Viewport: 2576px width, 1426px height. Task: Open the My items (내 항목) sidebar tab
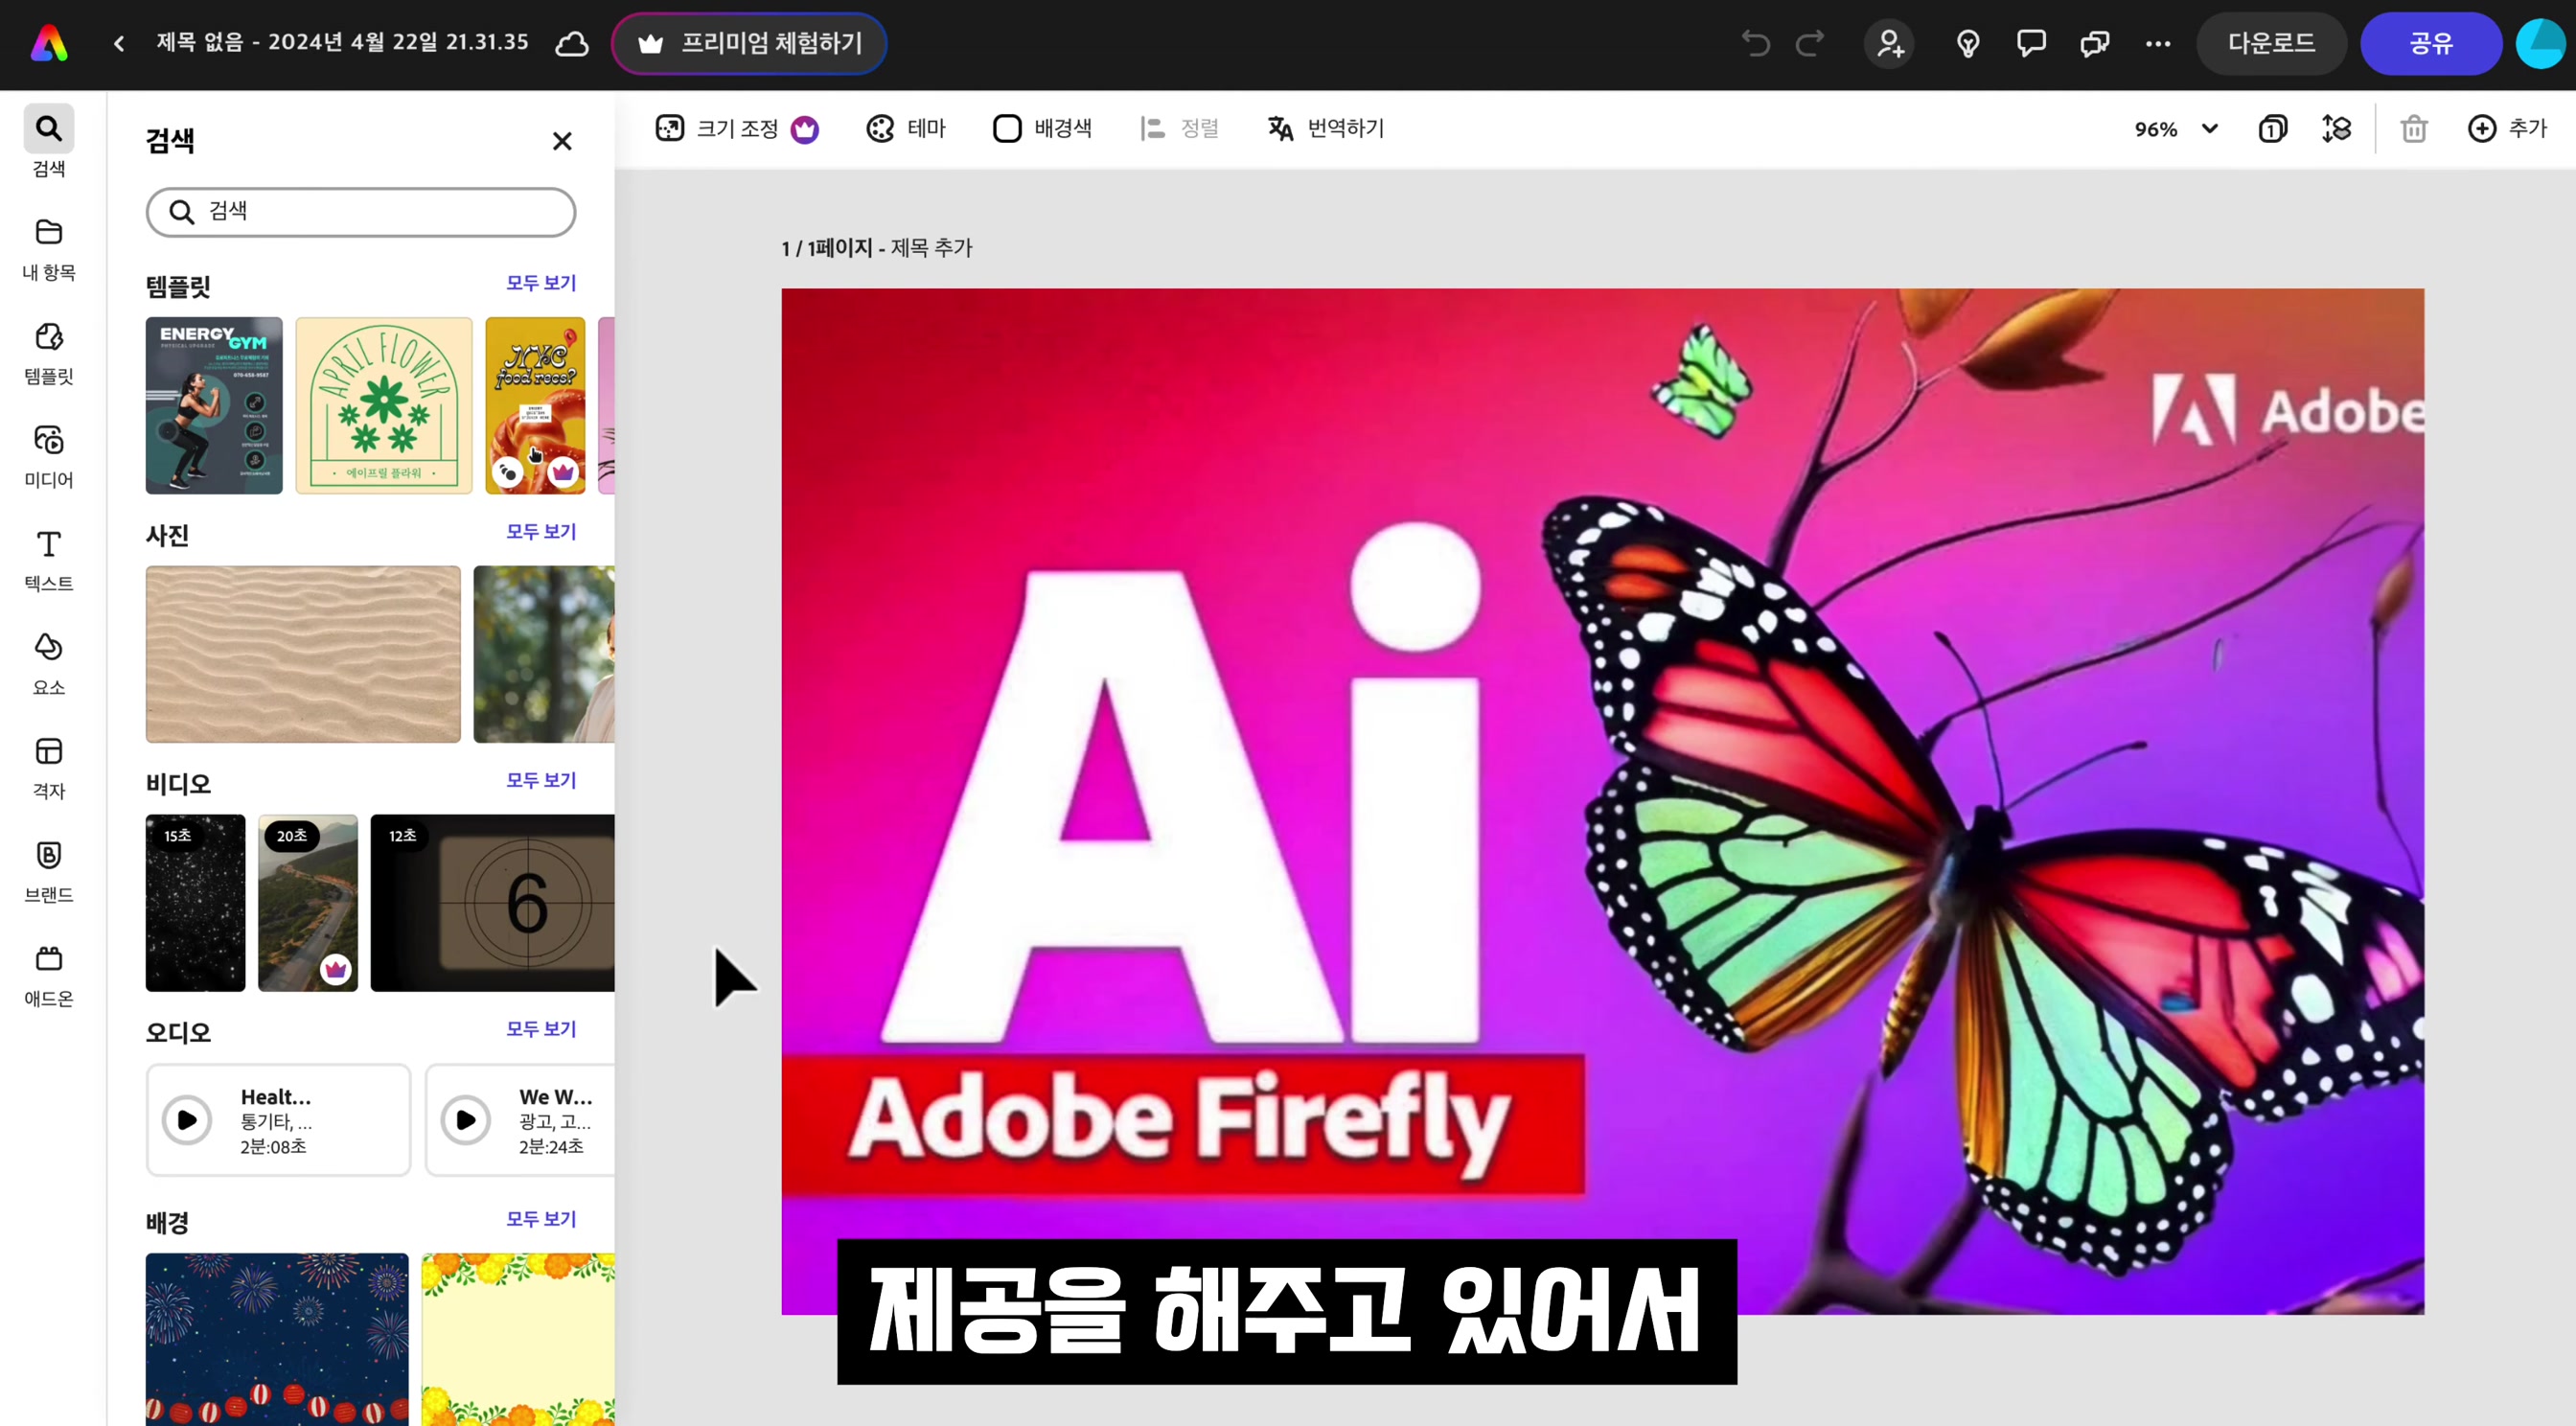49,250
